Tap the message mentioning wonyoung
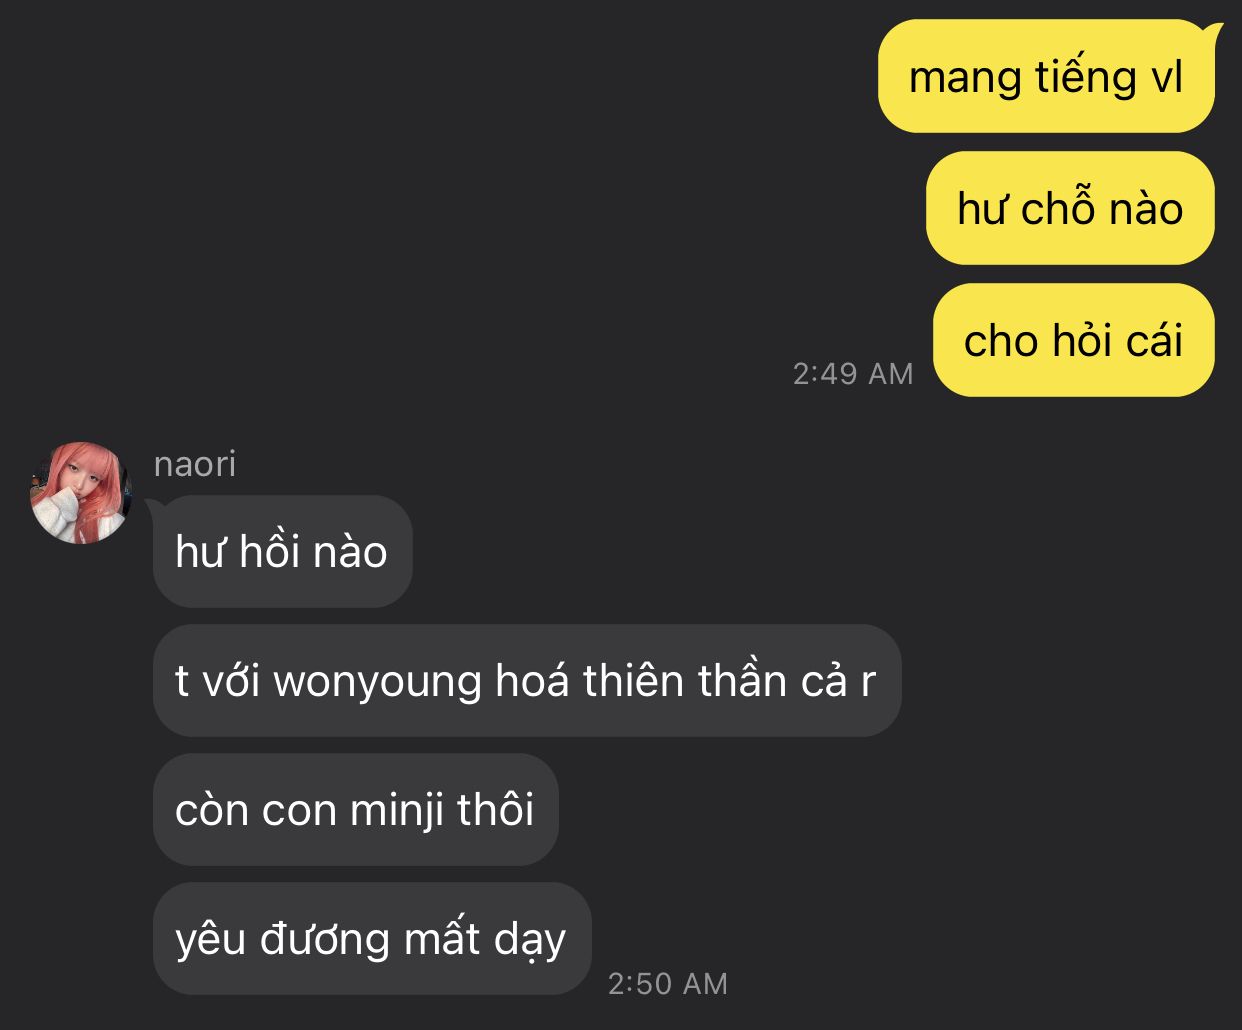 pyautogui.click(x=527, y=681)
